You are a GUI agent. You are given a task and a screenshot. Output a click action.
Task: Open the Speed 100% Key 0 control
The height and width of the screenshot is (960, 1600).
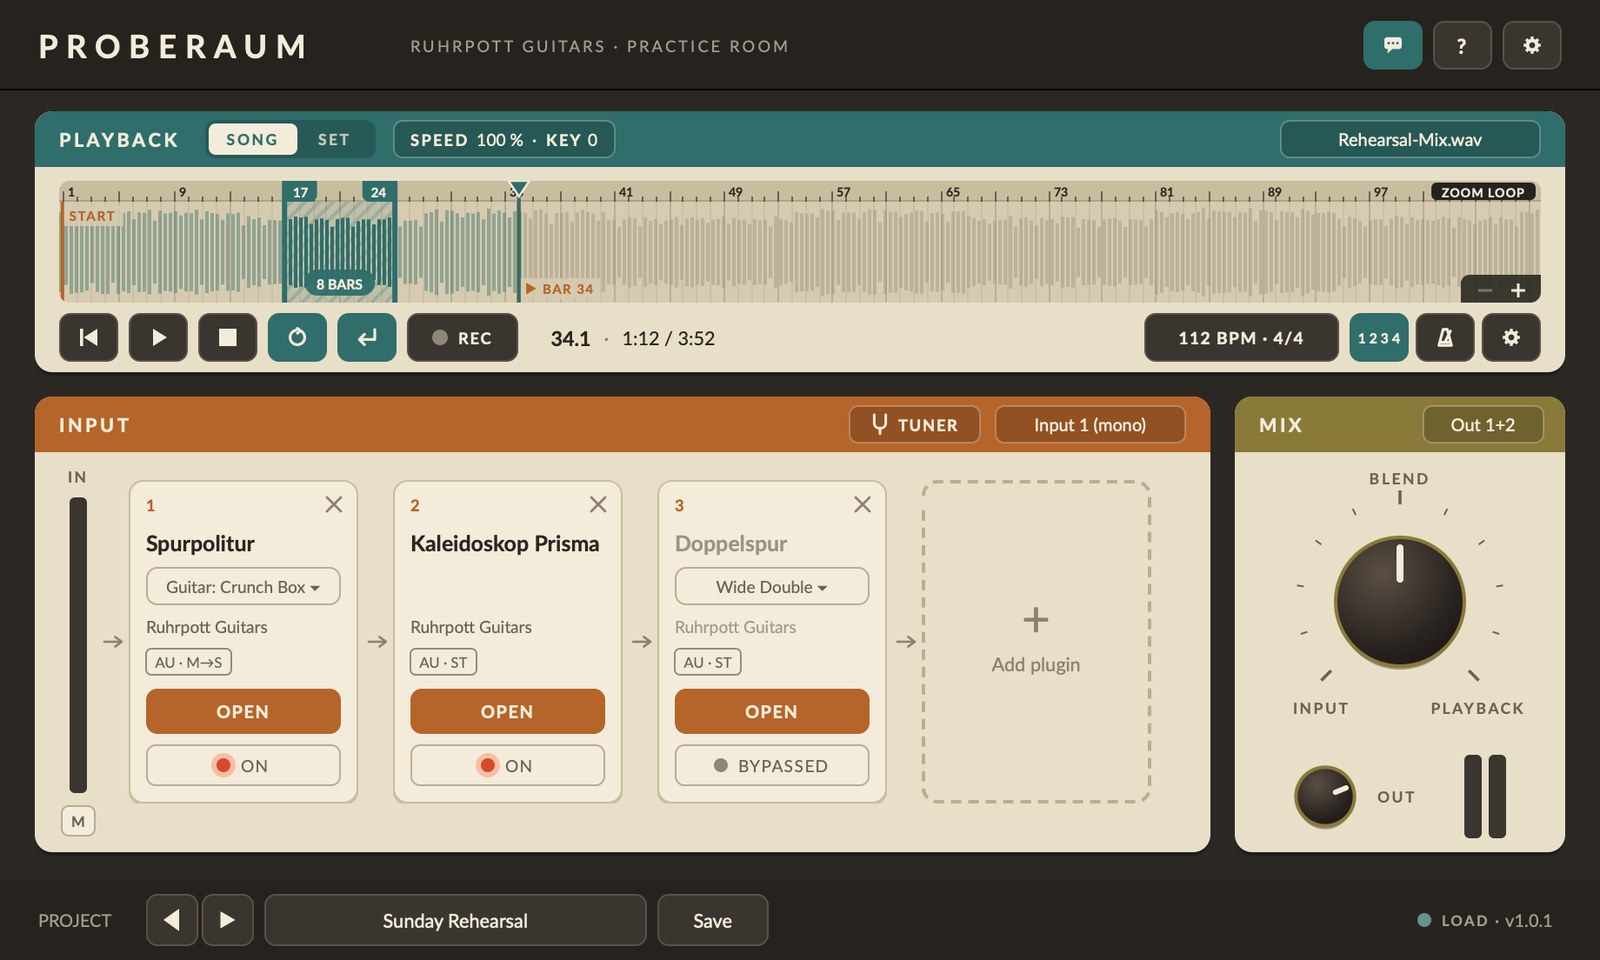(x=504, y=139)
